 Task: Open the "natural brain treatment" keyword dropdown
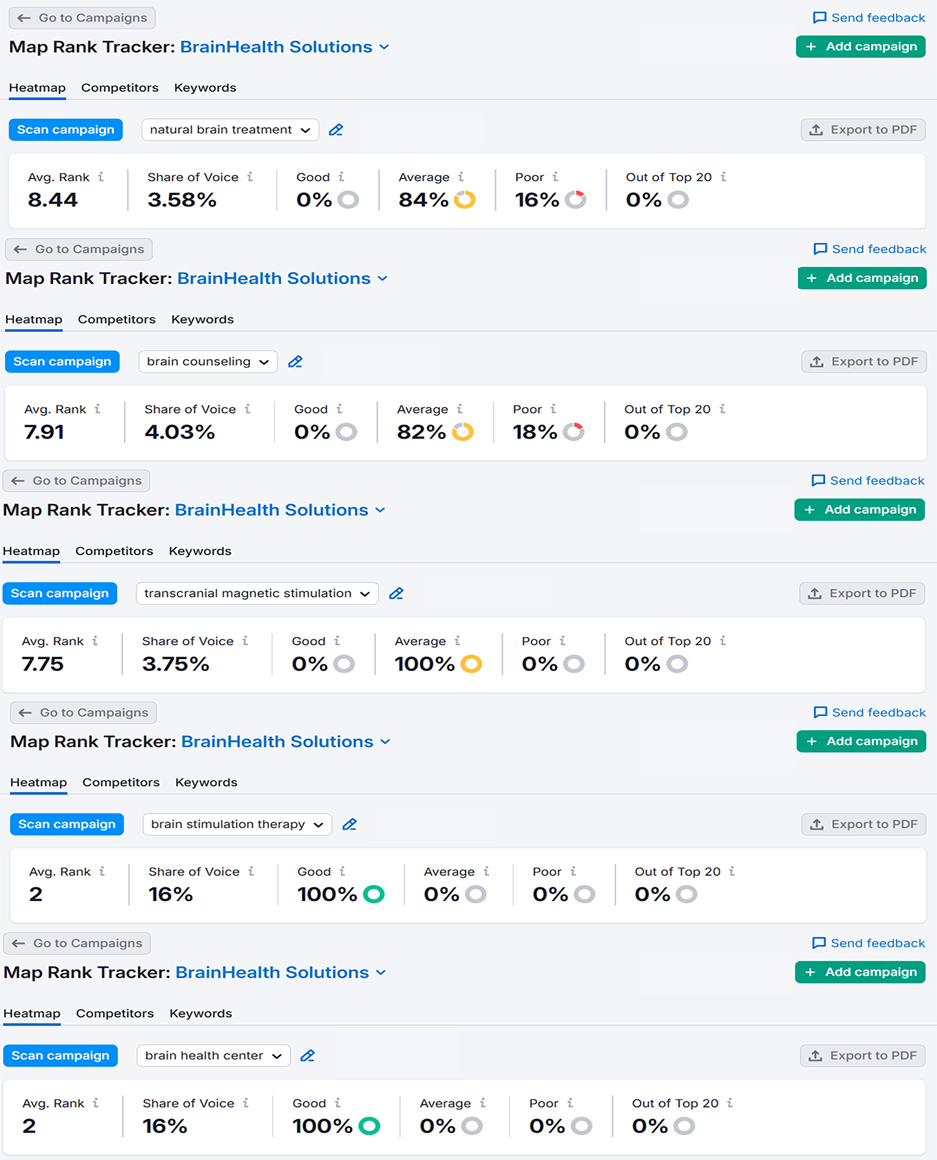point(230,130)
